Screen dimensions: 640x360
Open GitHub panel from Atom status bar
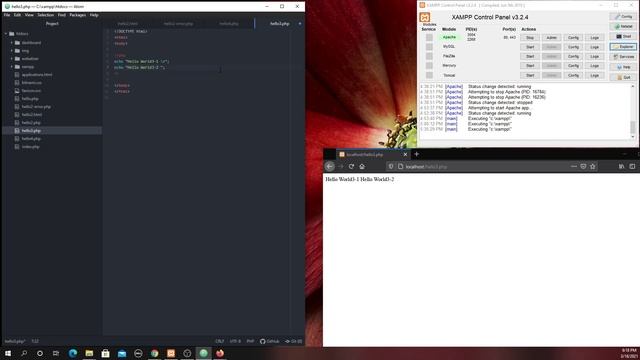tap(270, 341)
